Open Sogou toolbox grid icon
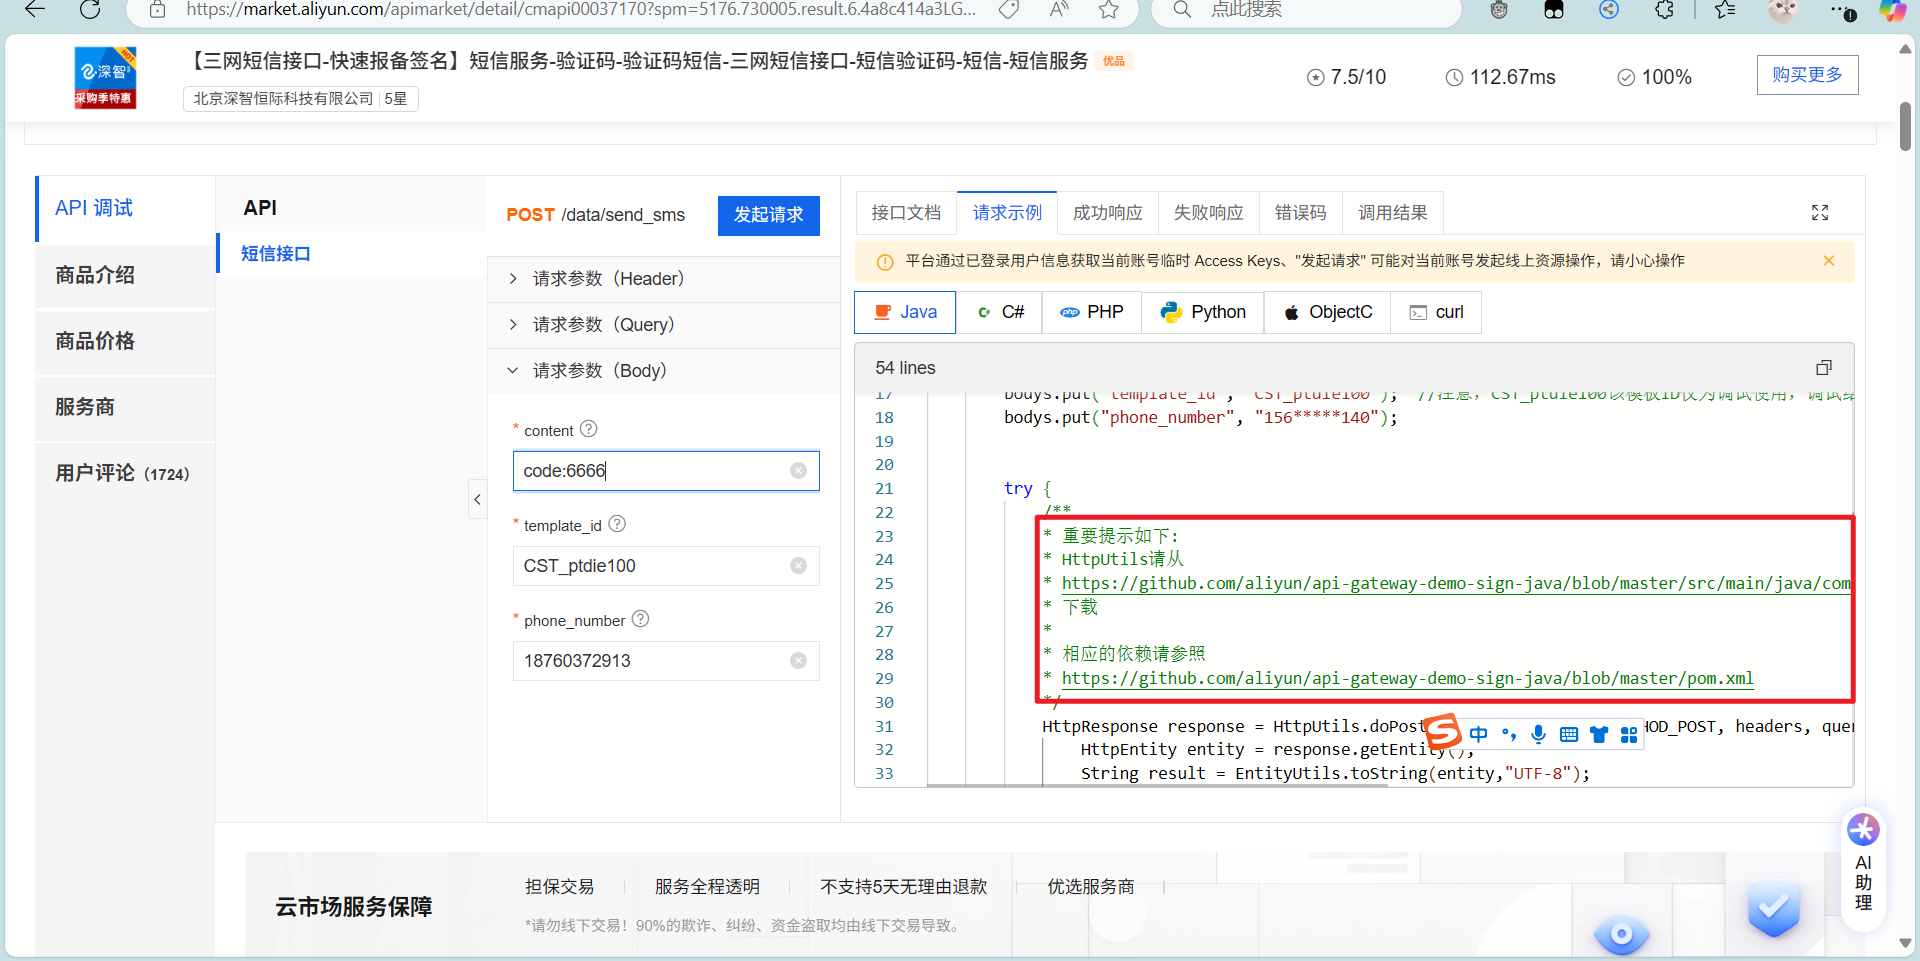 coord(1629,734)
